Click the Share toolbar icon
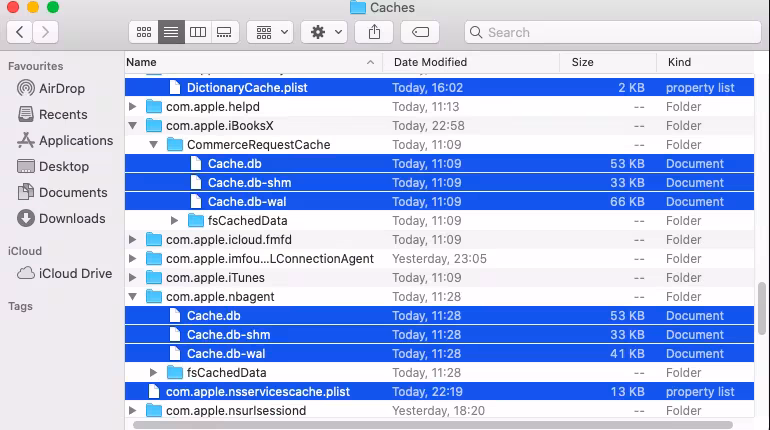 coord(374,32)
